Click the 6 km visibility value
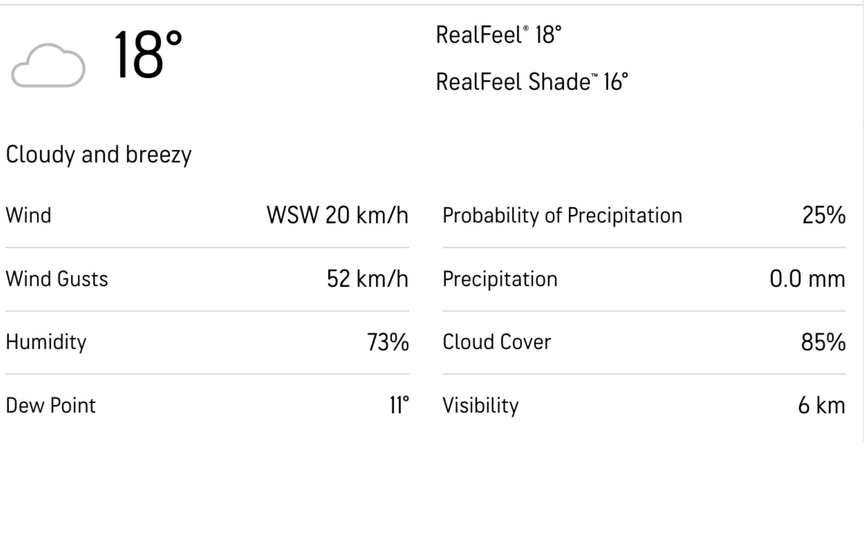 [821, 405]
